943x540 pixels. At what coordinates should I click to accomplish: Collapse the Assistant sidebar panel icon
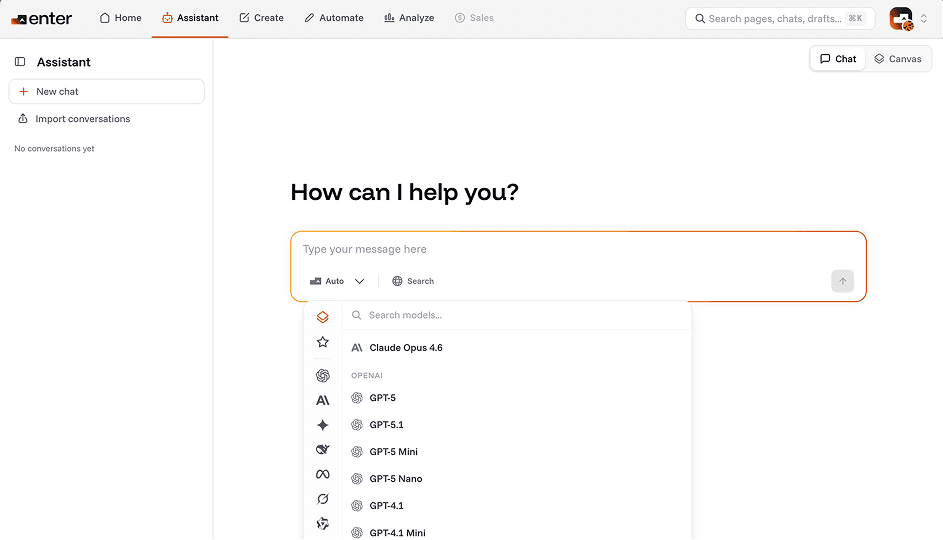20,61
